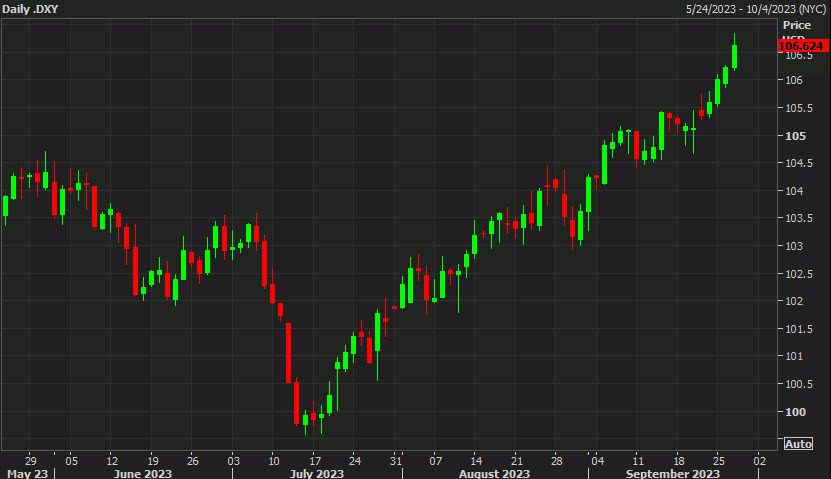Click the Price axis header label
This screenshot has height=479, width=831.
point(797,25)
